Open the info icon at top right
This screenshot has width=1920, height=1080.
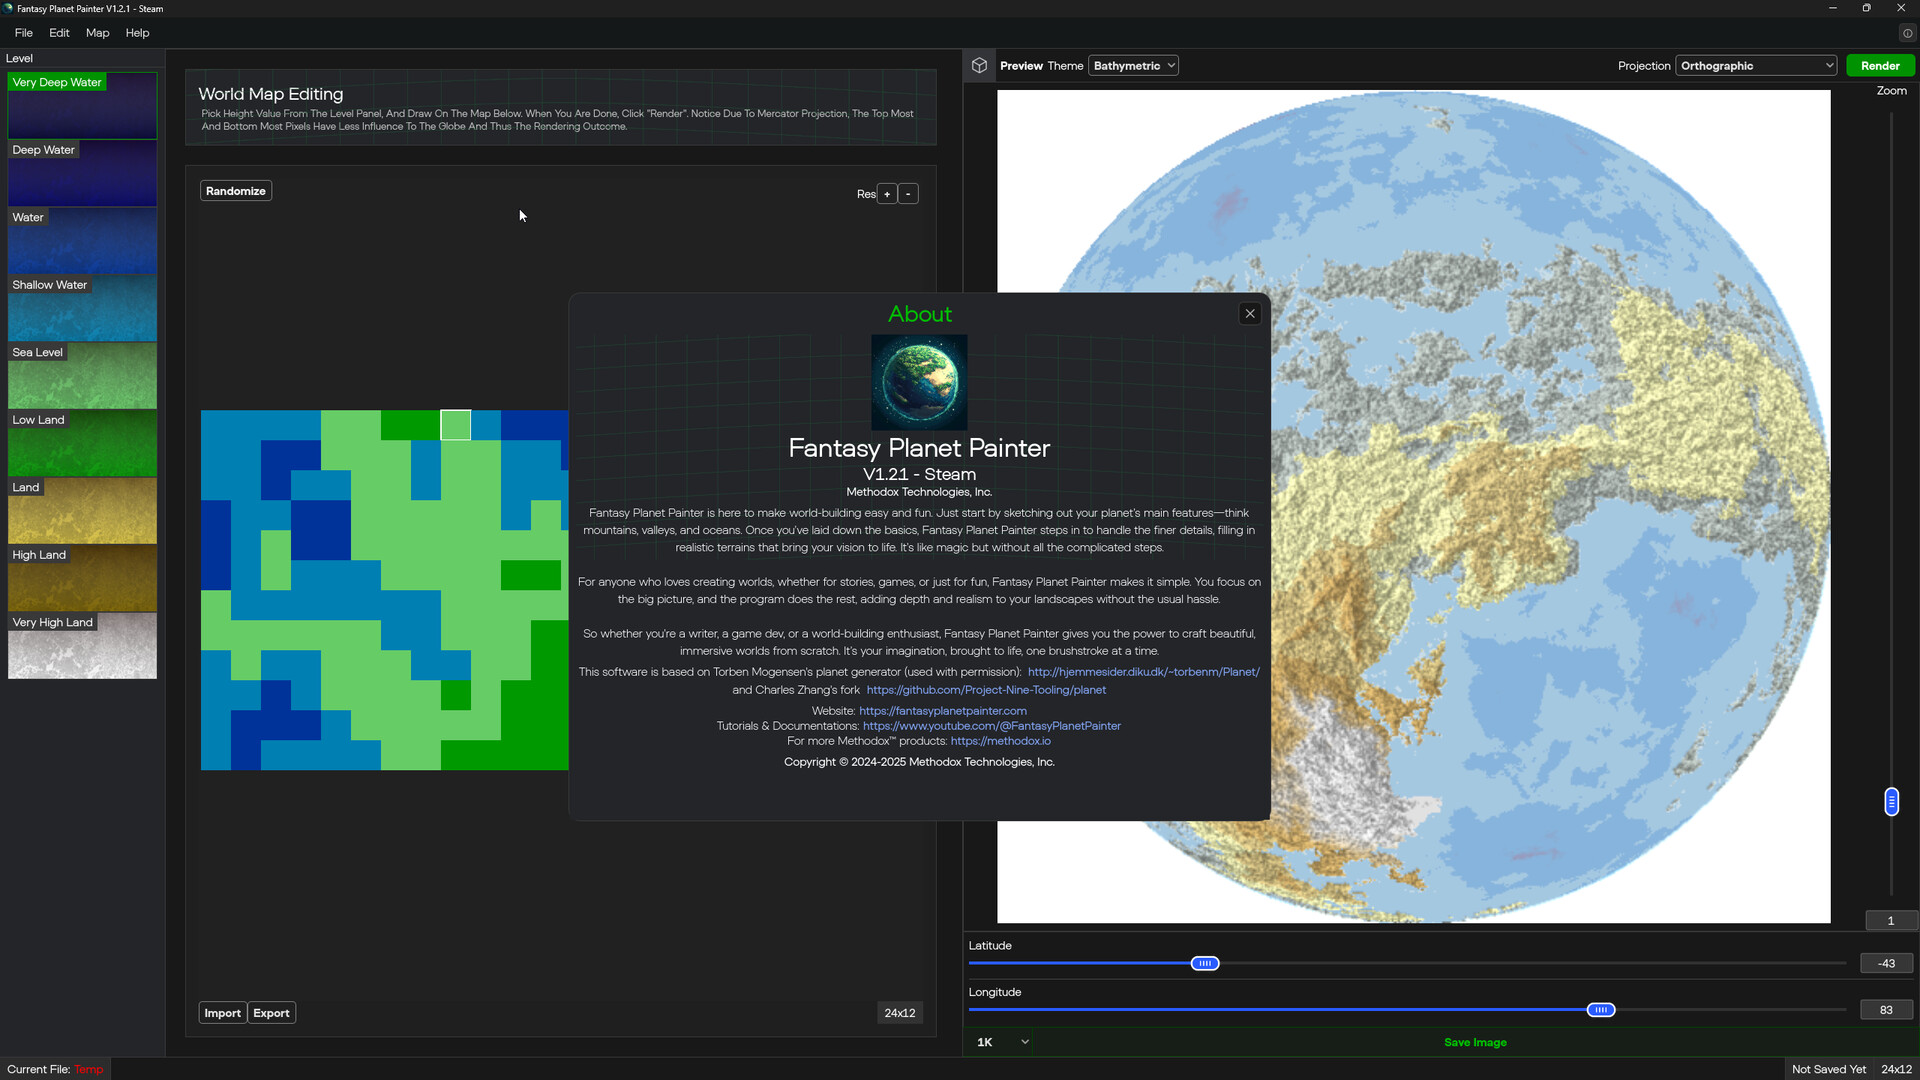tap(1908, 33)
